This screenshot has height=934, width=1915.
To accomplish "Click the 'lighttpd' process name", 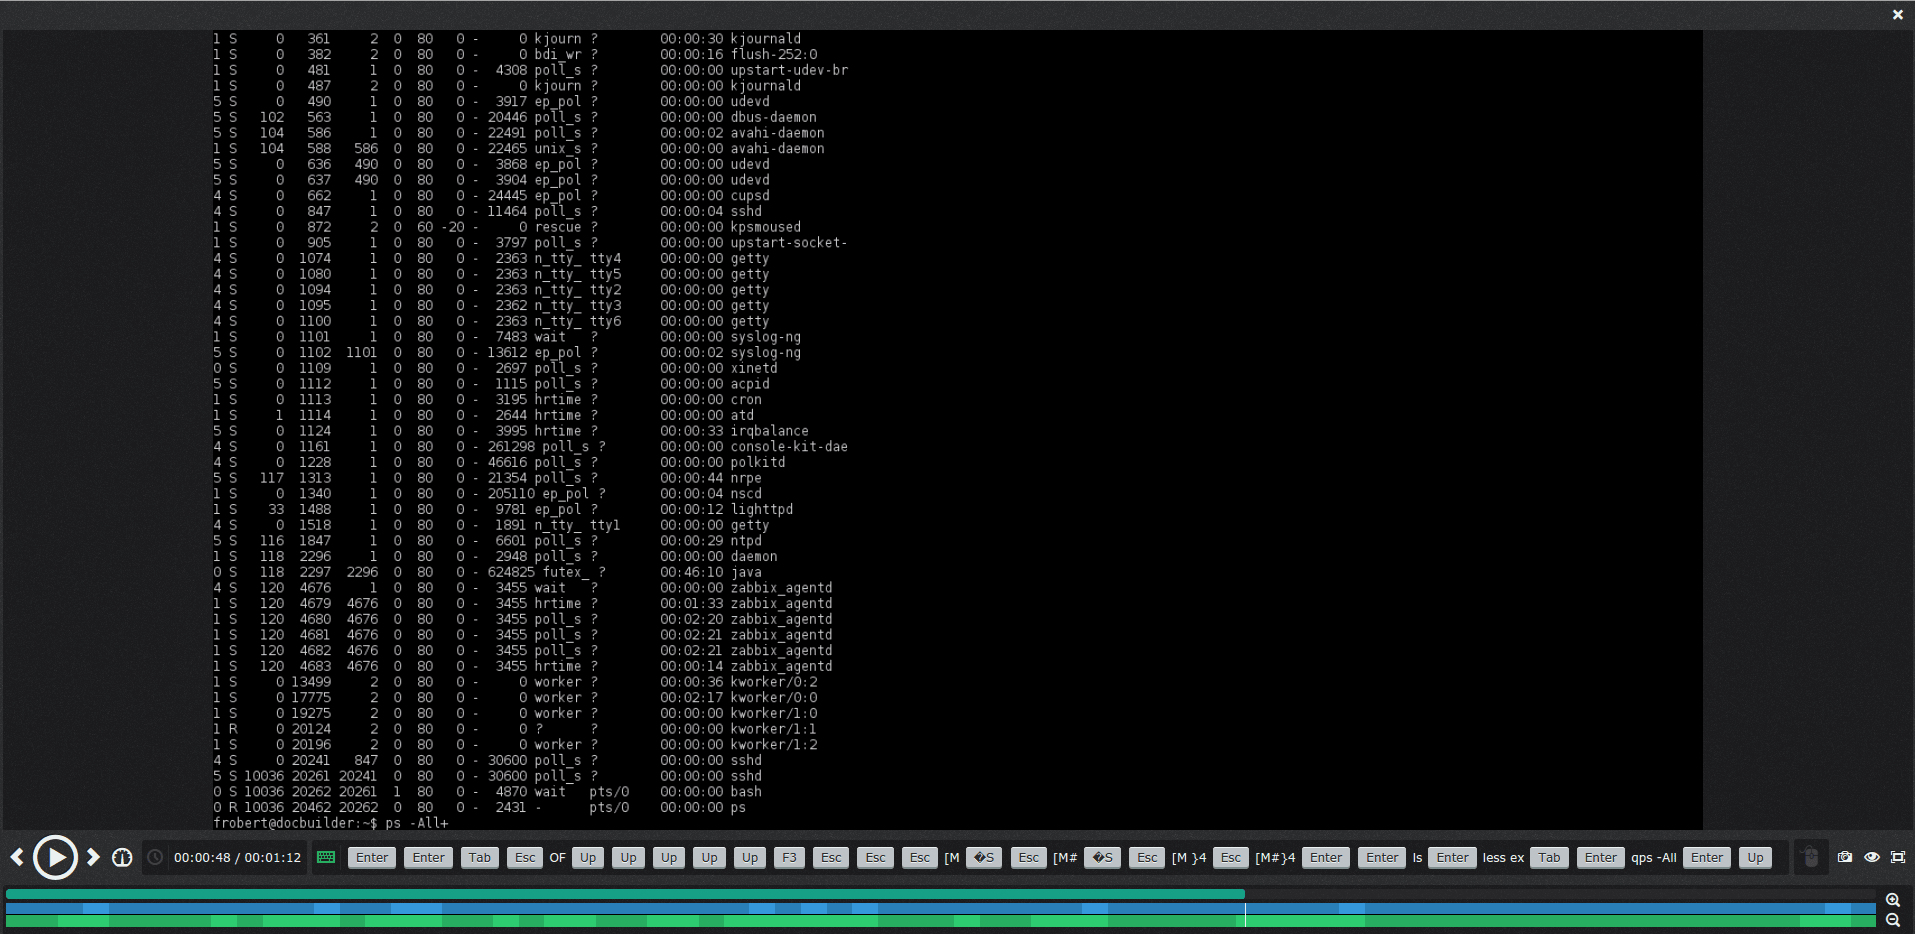I will pos(762,509).
